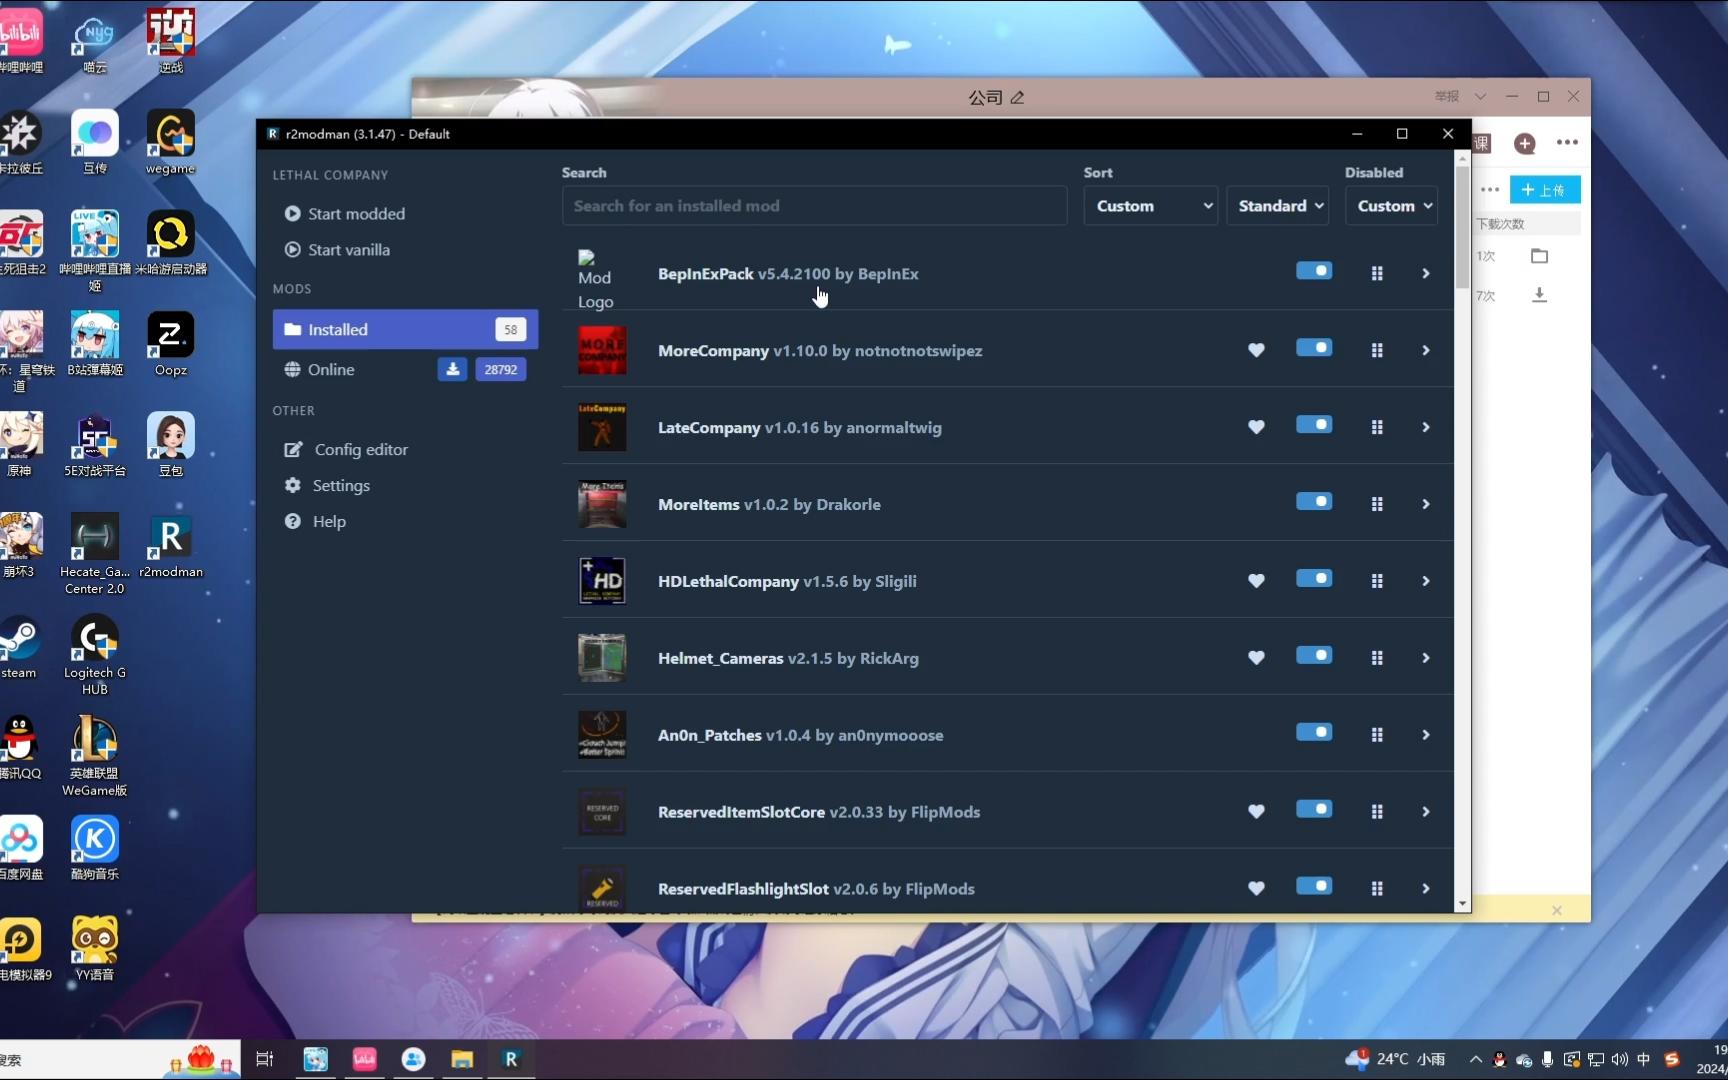Viewport: 1728px width, 1080px height.
Task: Expand the MoreCompany row chevron
Action: (1426, 350)
